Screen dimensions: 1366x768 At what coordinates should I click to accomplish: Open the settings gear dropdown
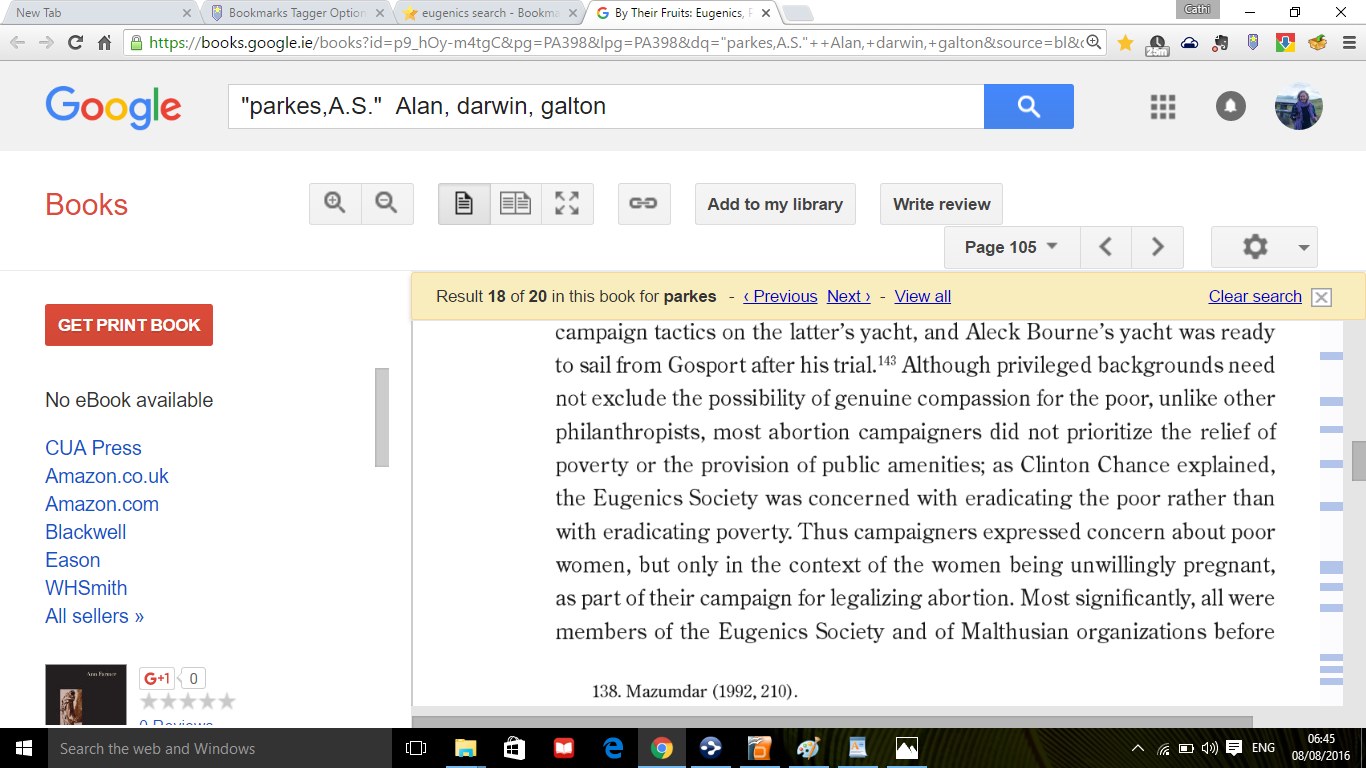[1264, 247]
